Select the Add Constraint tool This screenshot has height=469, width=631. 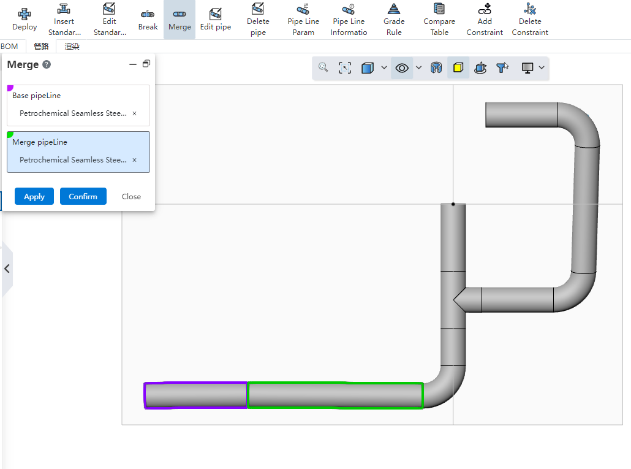pos(485,20)
